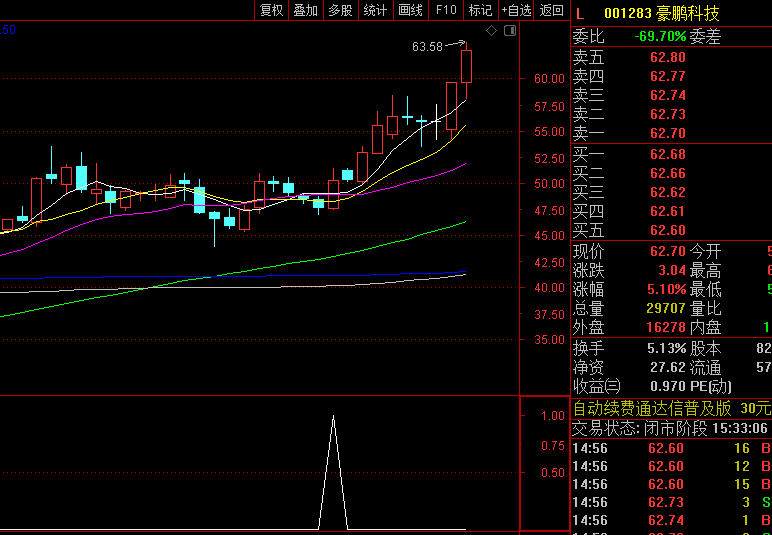Click 净资 value 27.62
This screenshot has width=772, height=535.
coord(668,368)
